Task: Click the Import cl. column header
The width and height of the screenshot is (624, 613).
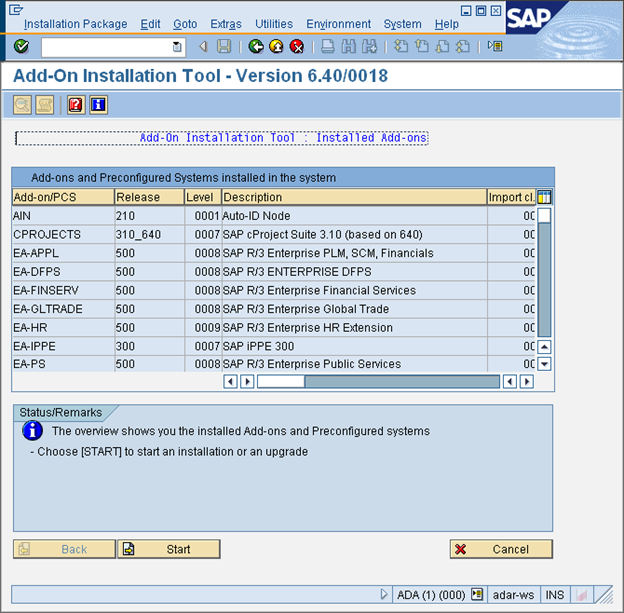Action: click(x=511, y=197)
